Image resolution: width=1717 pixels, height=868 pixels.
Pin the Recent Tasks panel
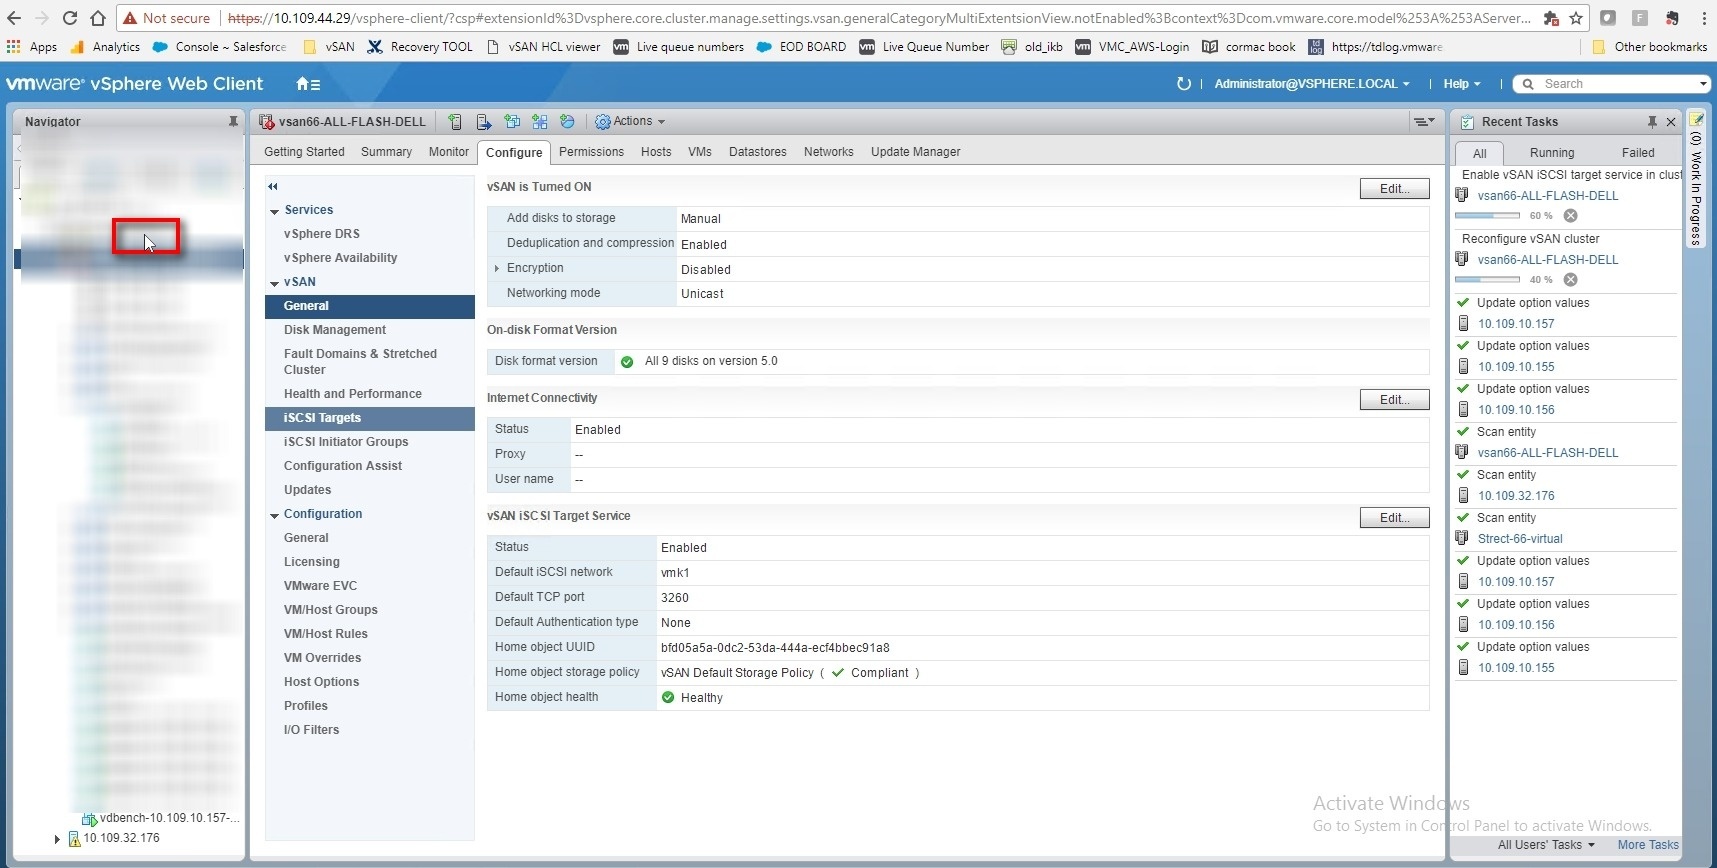coord(1652,122)
